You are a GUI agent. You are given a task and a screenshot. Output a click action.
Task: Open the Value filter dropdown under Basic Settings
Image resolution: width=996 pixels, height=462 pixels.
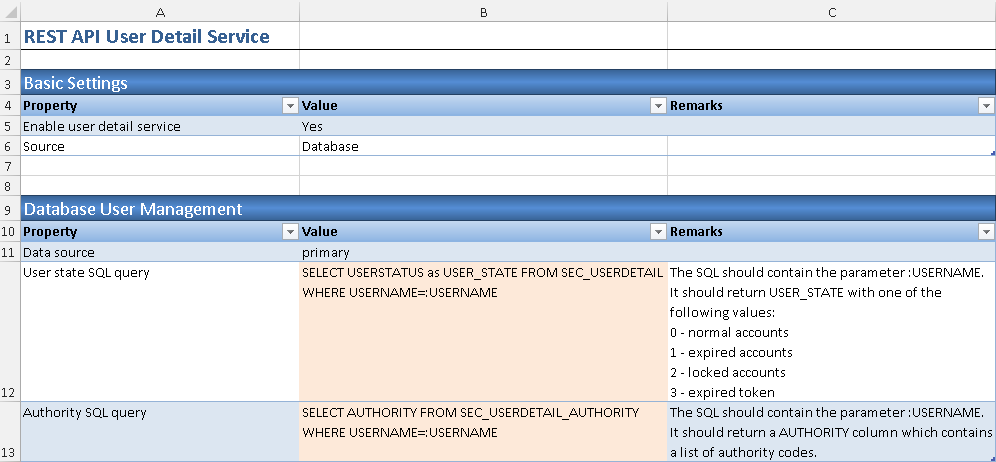(658, 106)
